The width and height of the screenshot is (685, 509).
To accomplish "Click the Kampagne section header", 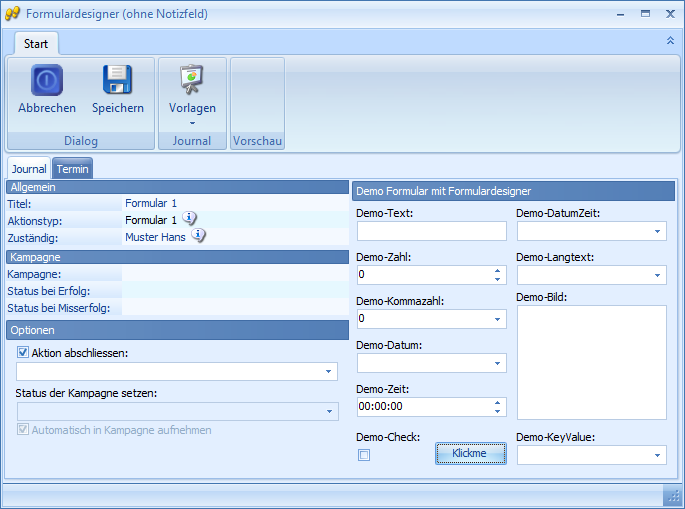I will coord(177,257).
